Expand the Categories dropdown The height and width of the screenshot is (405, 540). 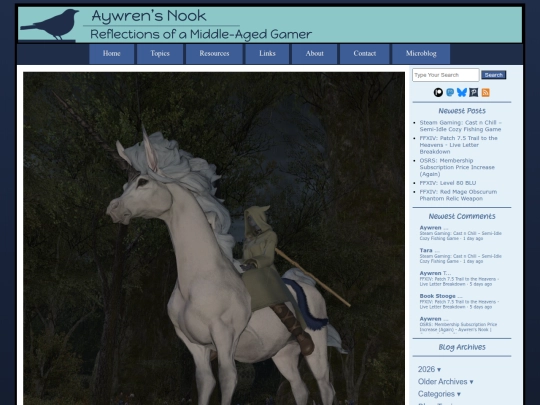click(439, 394)
